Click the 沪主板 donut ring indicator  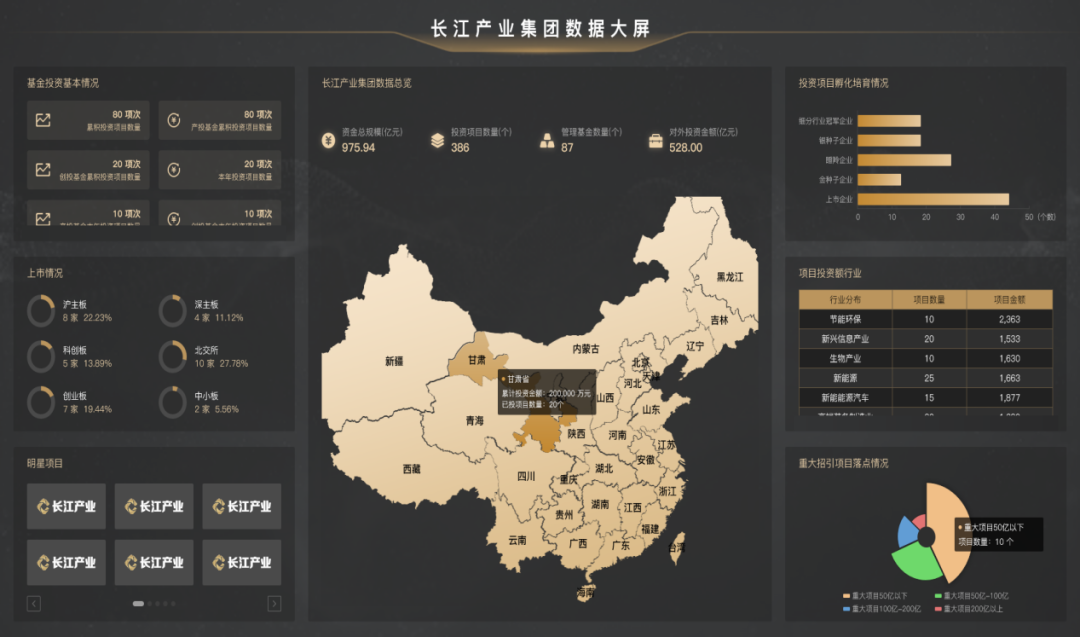(41, 311)
